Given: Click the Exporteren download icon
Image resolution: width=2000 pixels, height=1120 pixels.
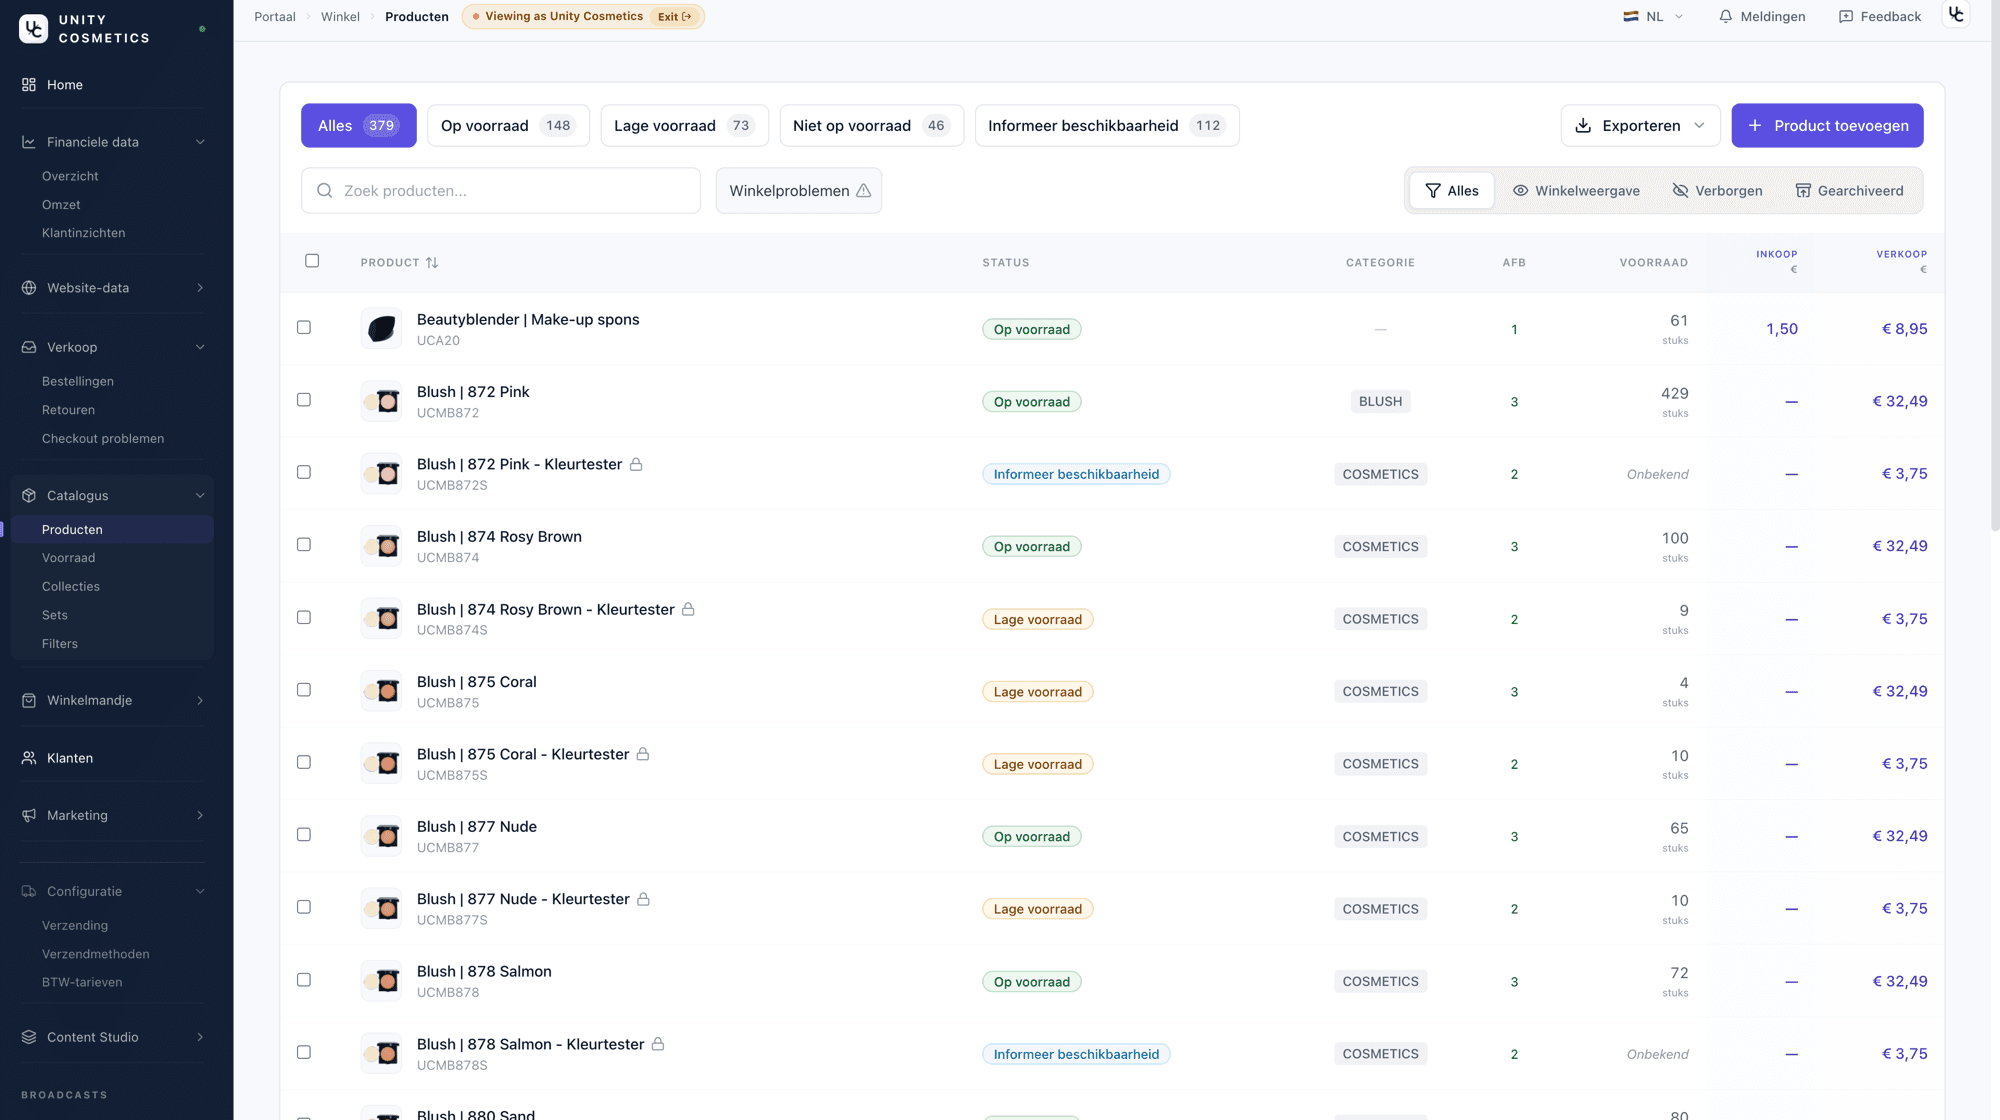Looking at the screenshot, I should [1583, 126].
